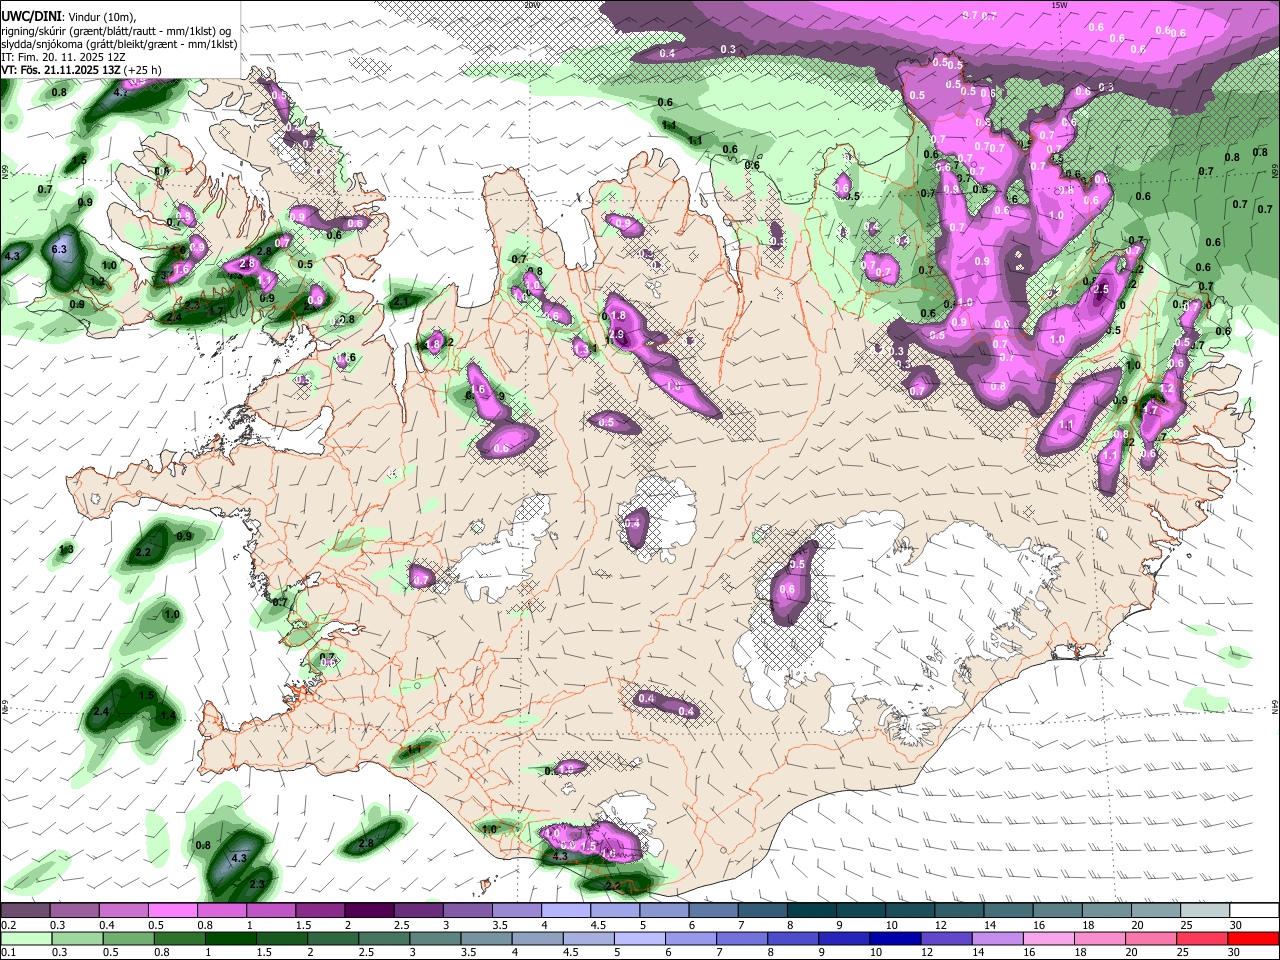Click the "slydda/snjókoma" description line
This screenshot has width=1280, height=960.
(x=119, y=44)
